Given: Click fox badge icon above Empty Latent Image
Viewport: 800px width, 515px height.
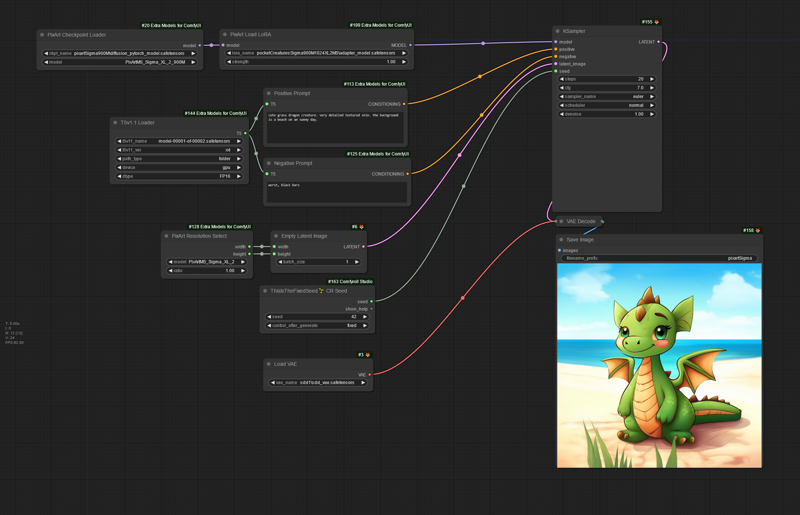Looking at the screenshot, I should [362, 227].
